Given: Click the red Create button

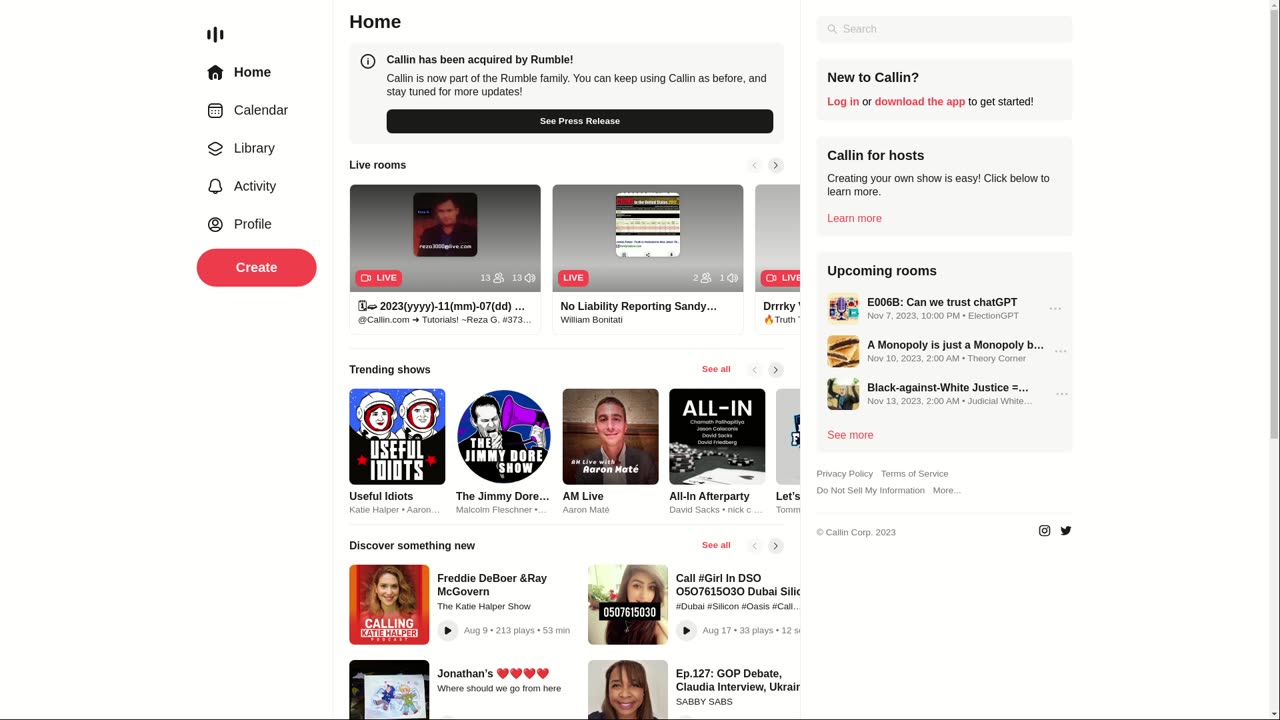Looking at the screenshot, I should tap(256, 267).
